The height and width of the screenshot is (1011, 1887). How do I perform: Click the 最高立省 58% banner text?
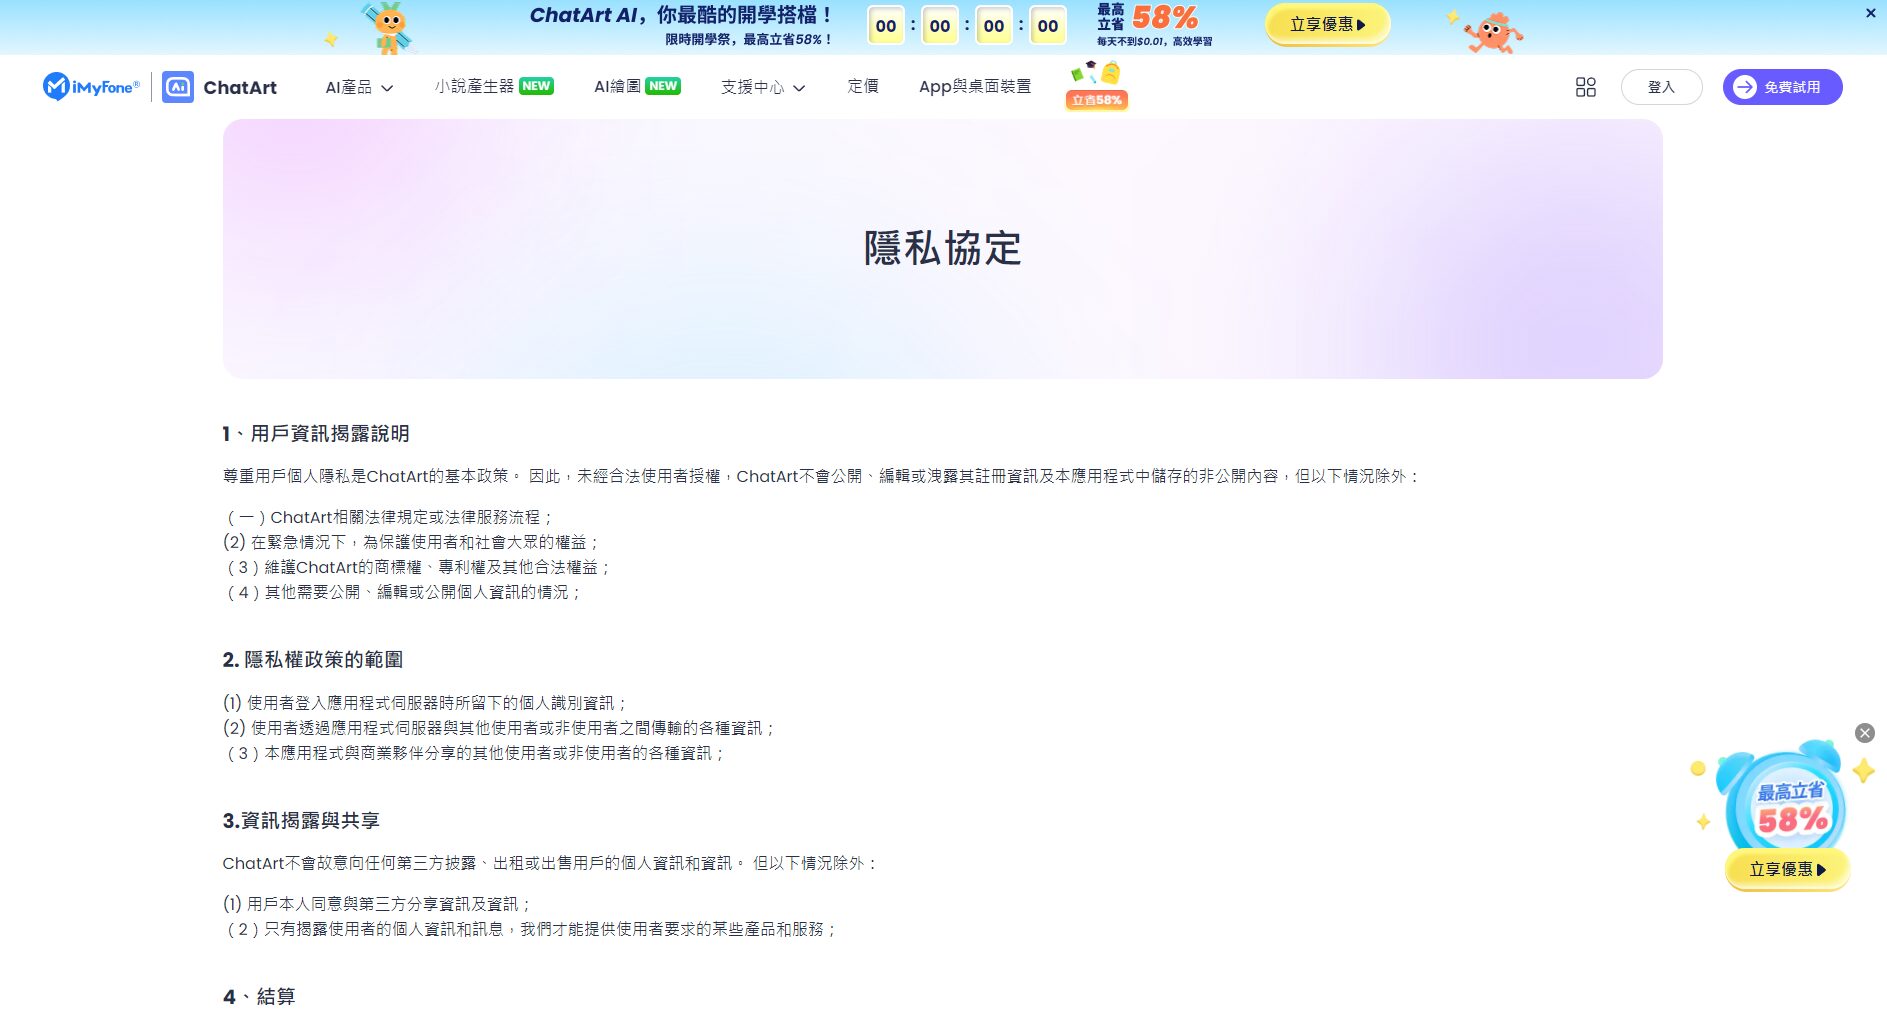1150,18
